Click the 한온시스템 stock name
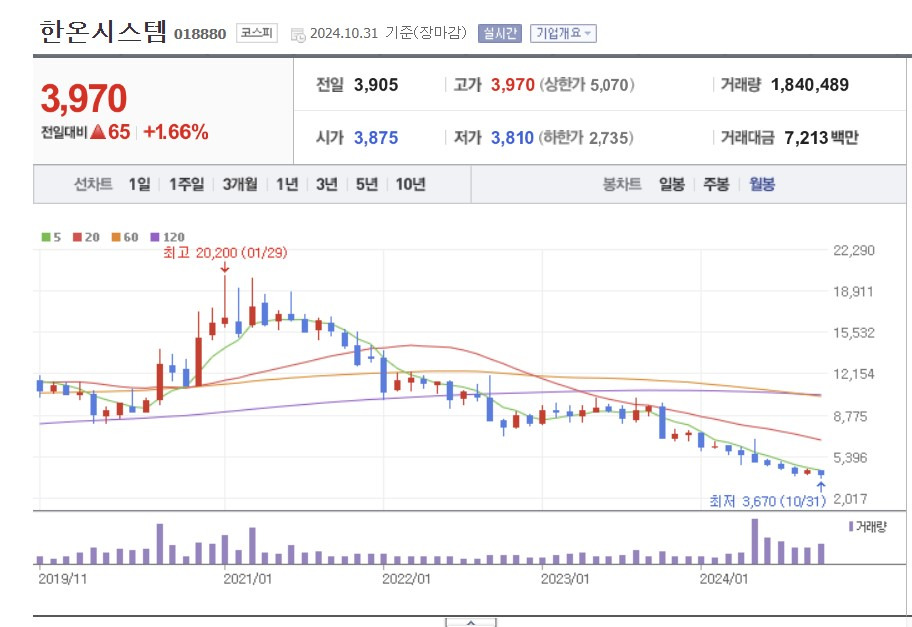This screenshot has height=627, width=912. click(103, 31)
